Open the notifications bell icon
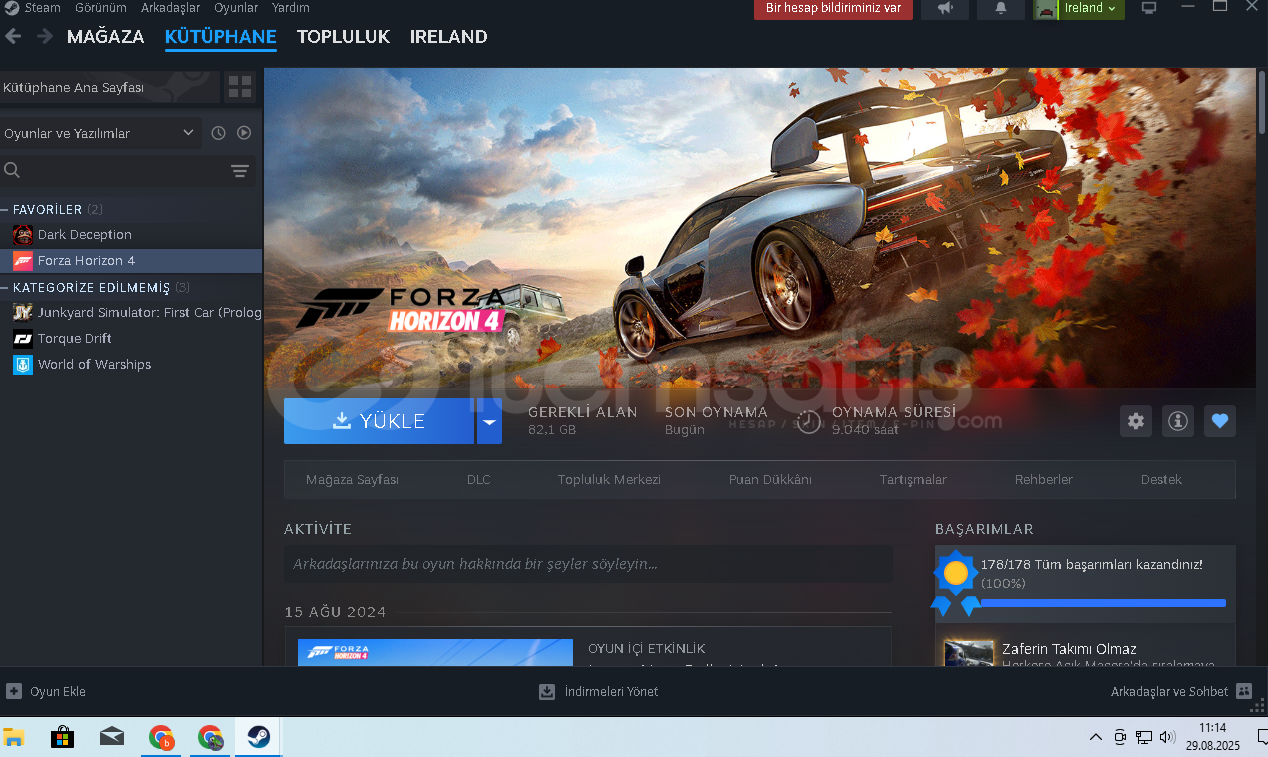1268x757 pixels. (1001, 8)
